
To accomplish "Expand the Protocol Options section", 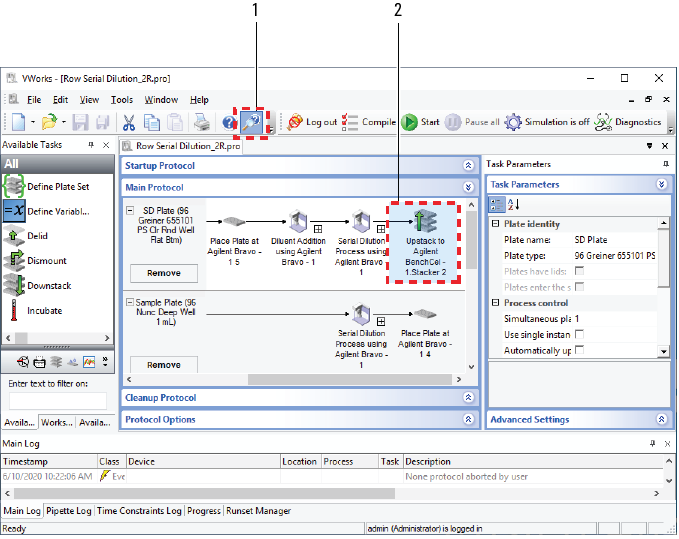I will pos(468,419).
